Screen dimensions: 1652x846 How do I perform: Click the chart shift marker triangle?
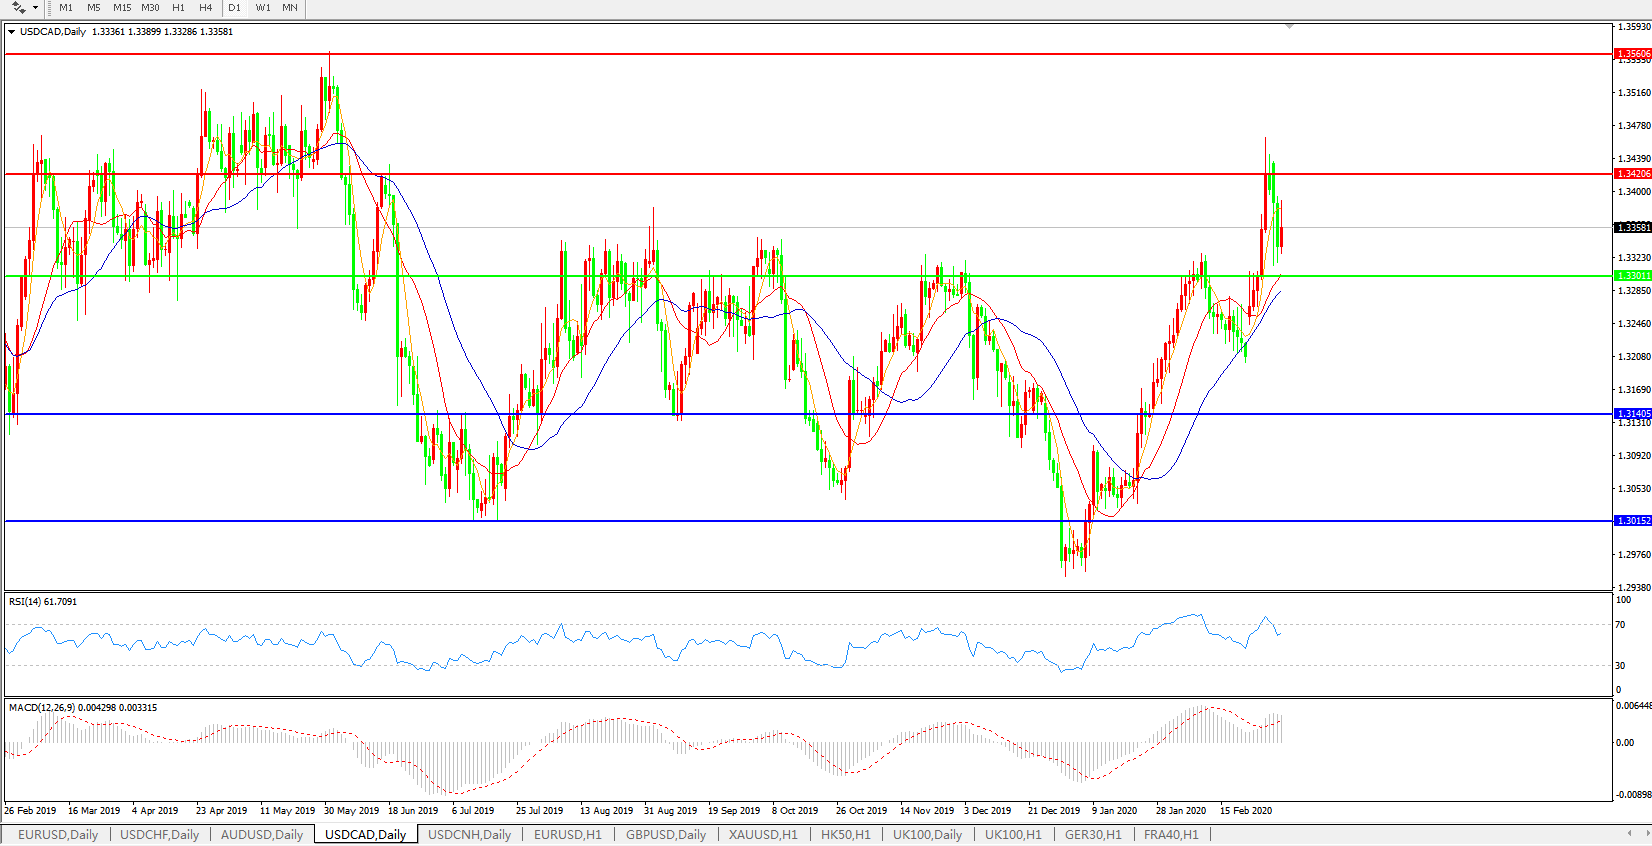coord(1289,26)
